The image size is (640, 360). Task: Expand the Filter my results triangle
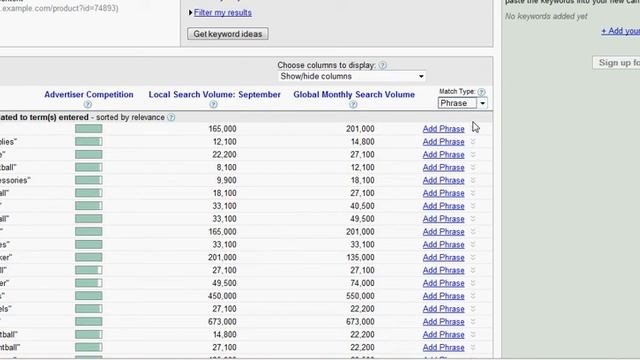click(190, 13)
